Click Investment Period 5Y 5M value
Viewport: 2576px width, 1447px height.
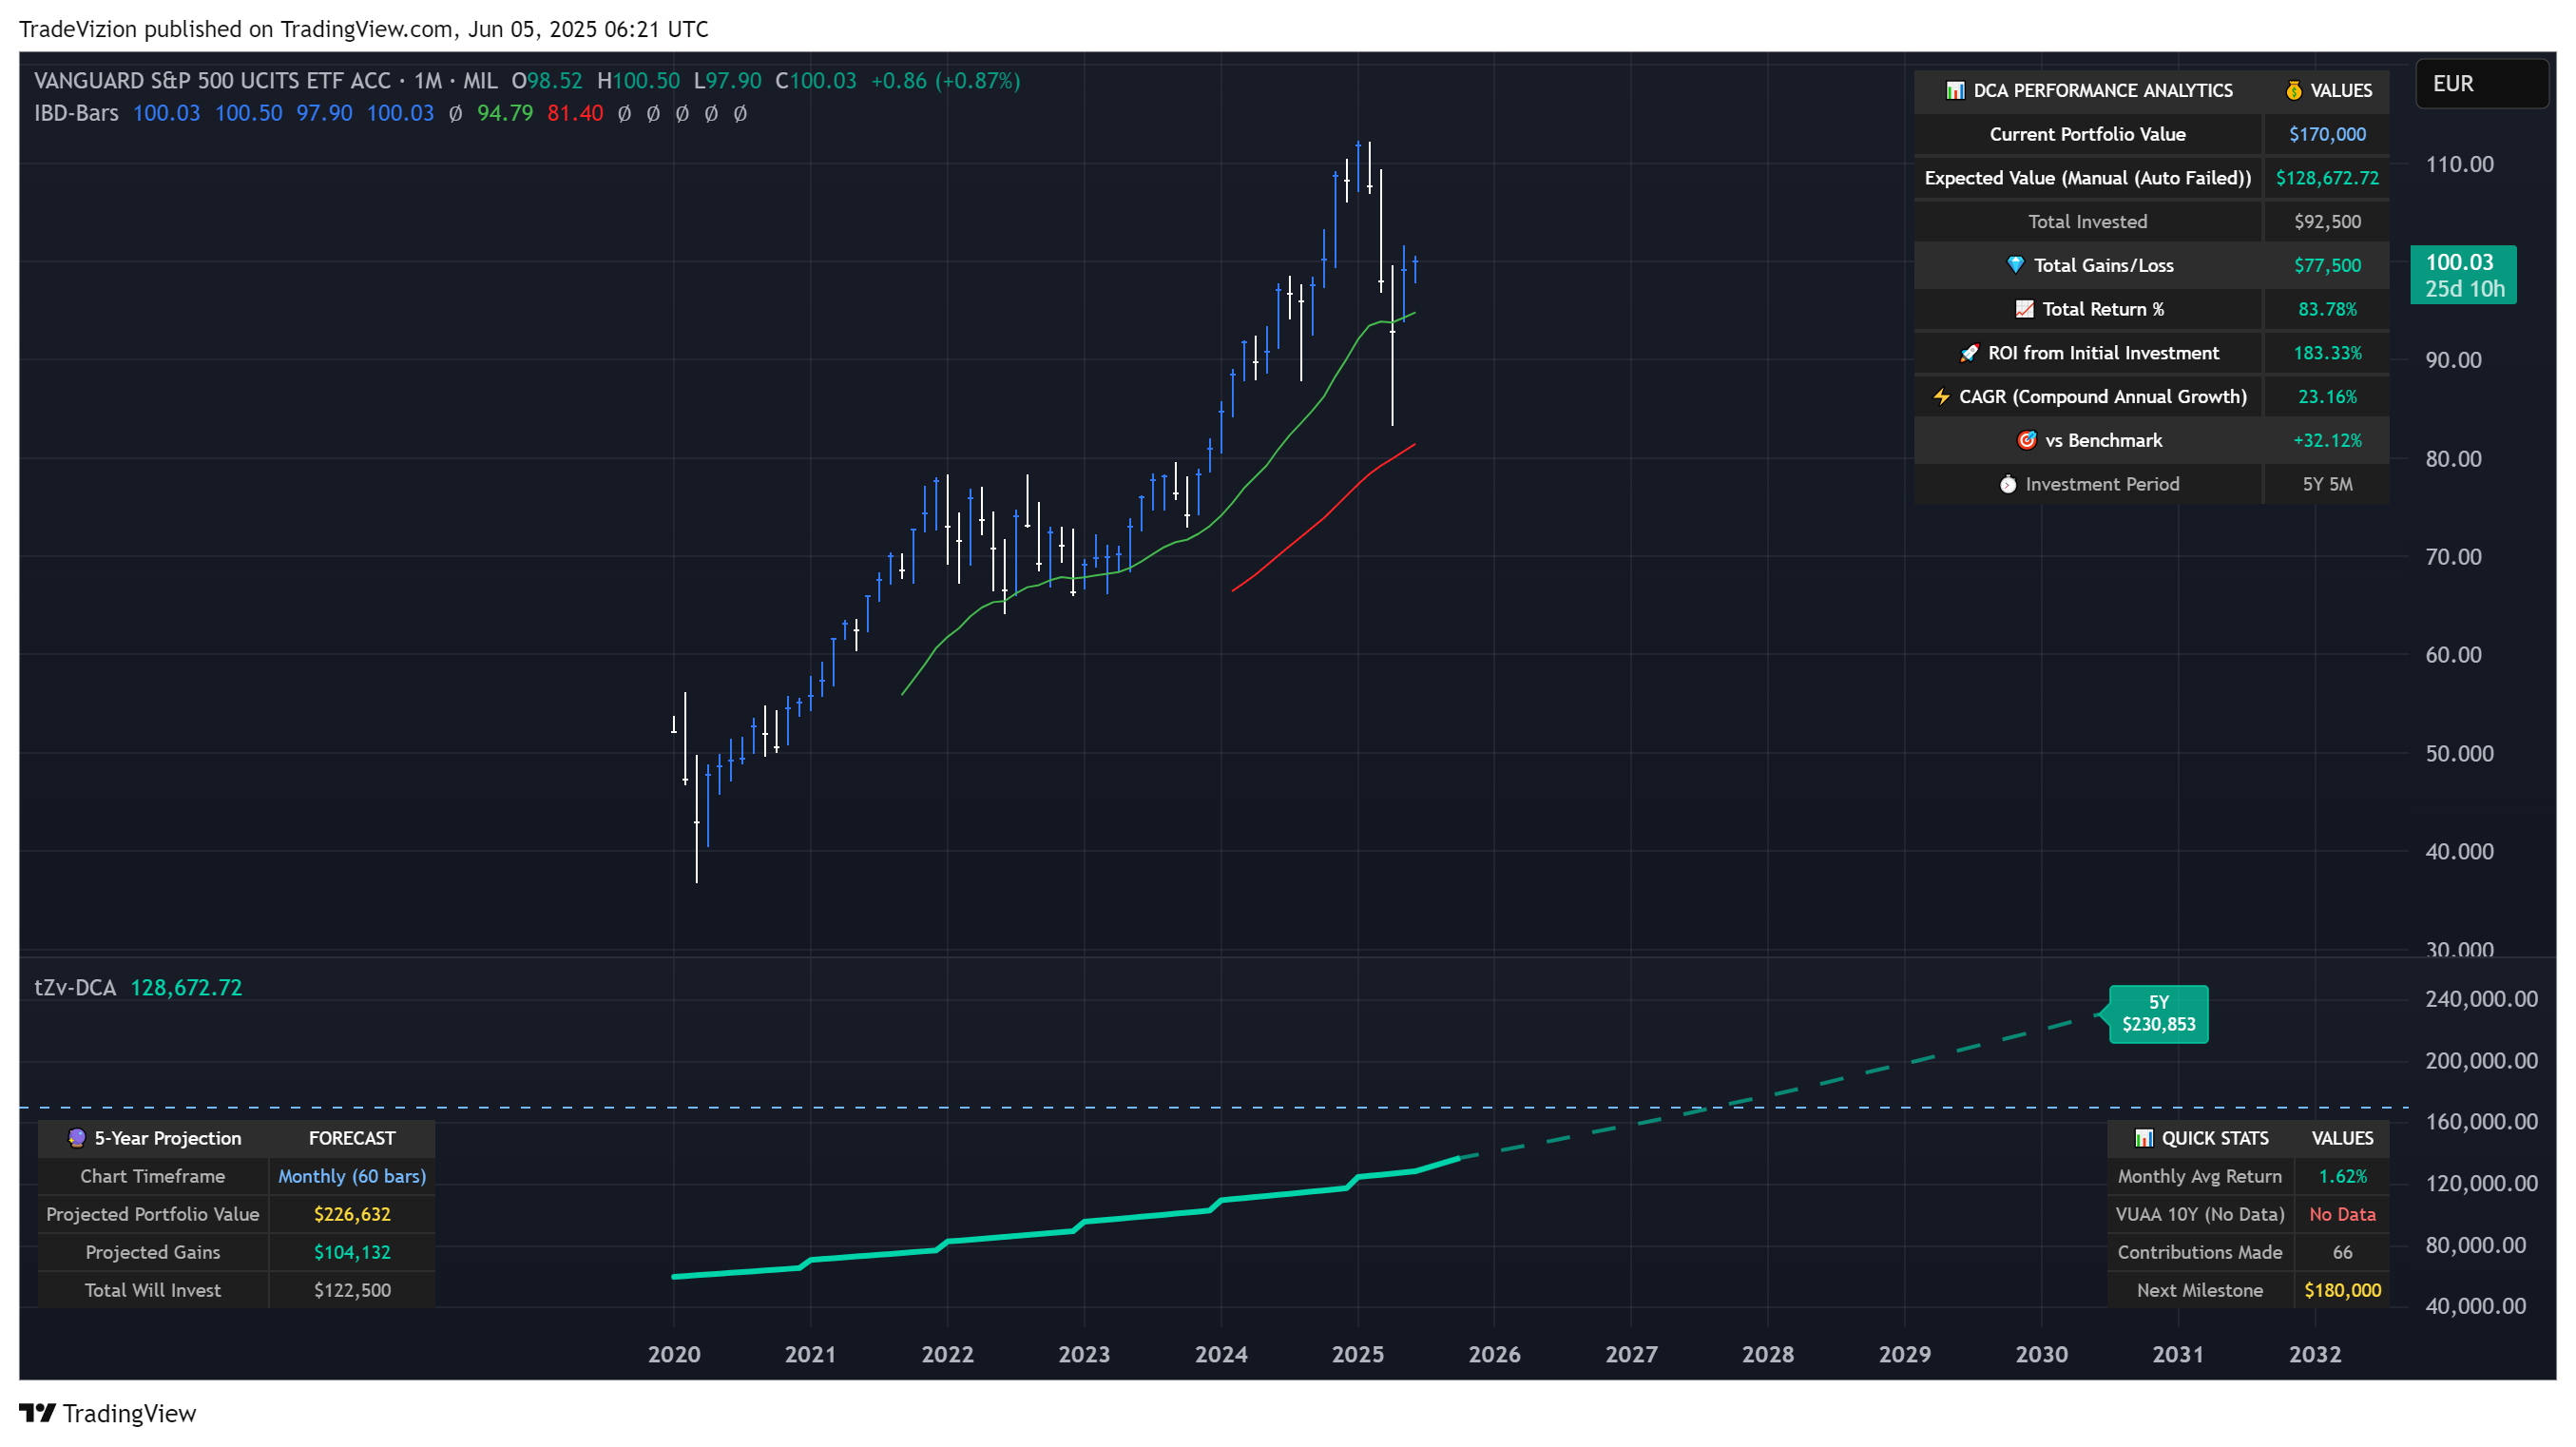(x=2327, y=484)
